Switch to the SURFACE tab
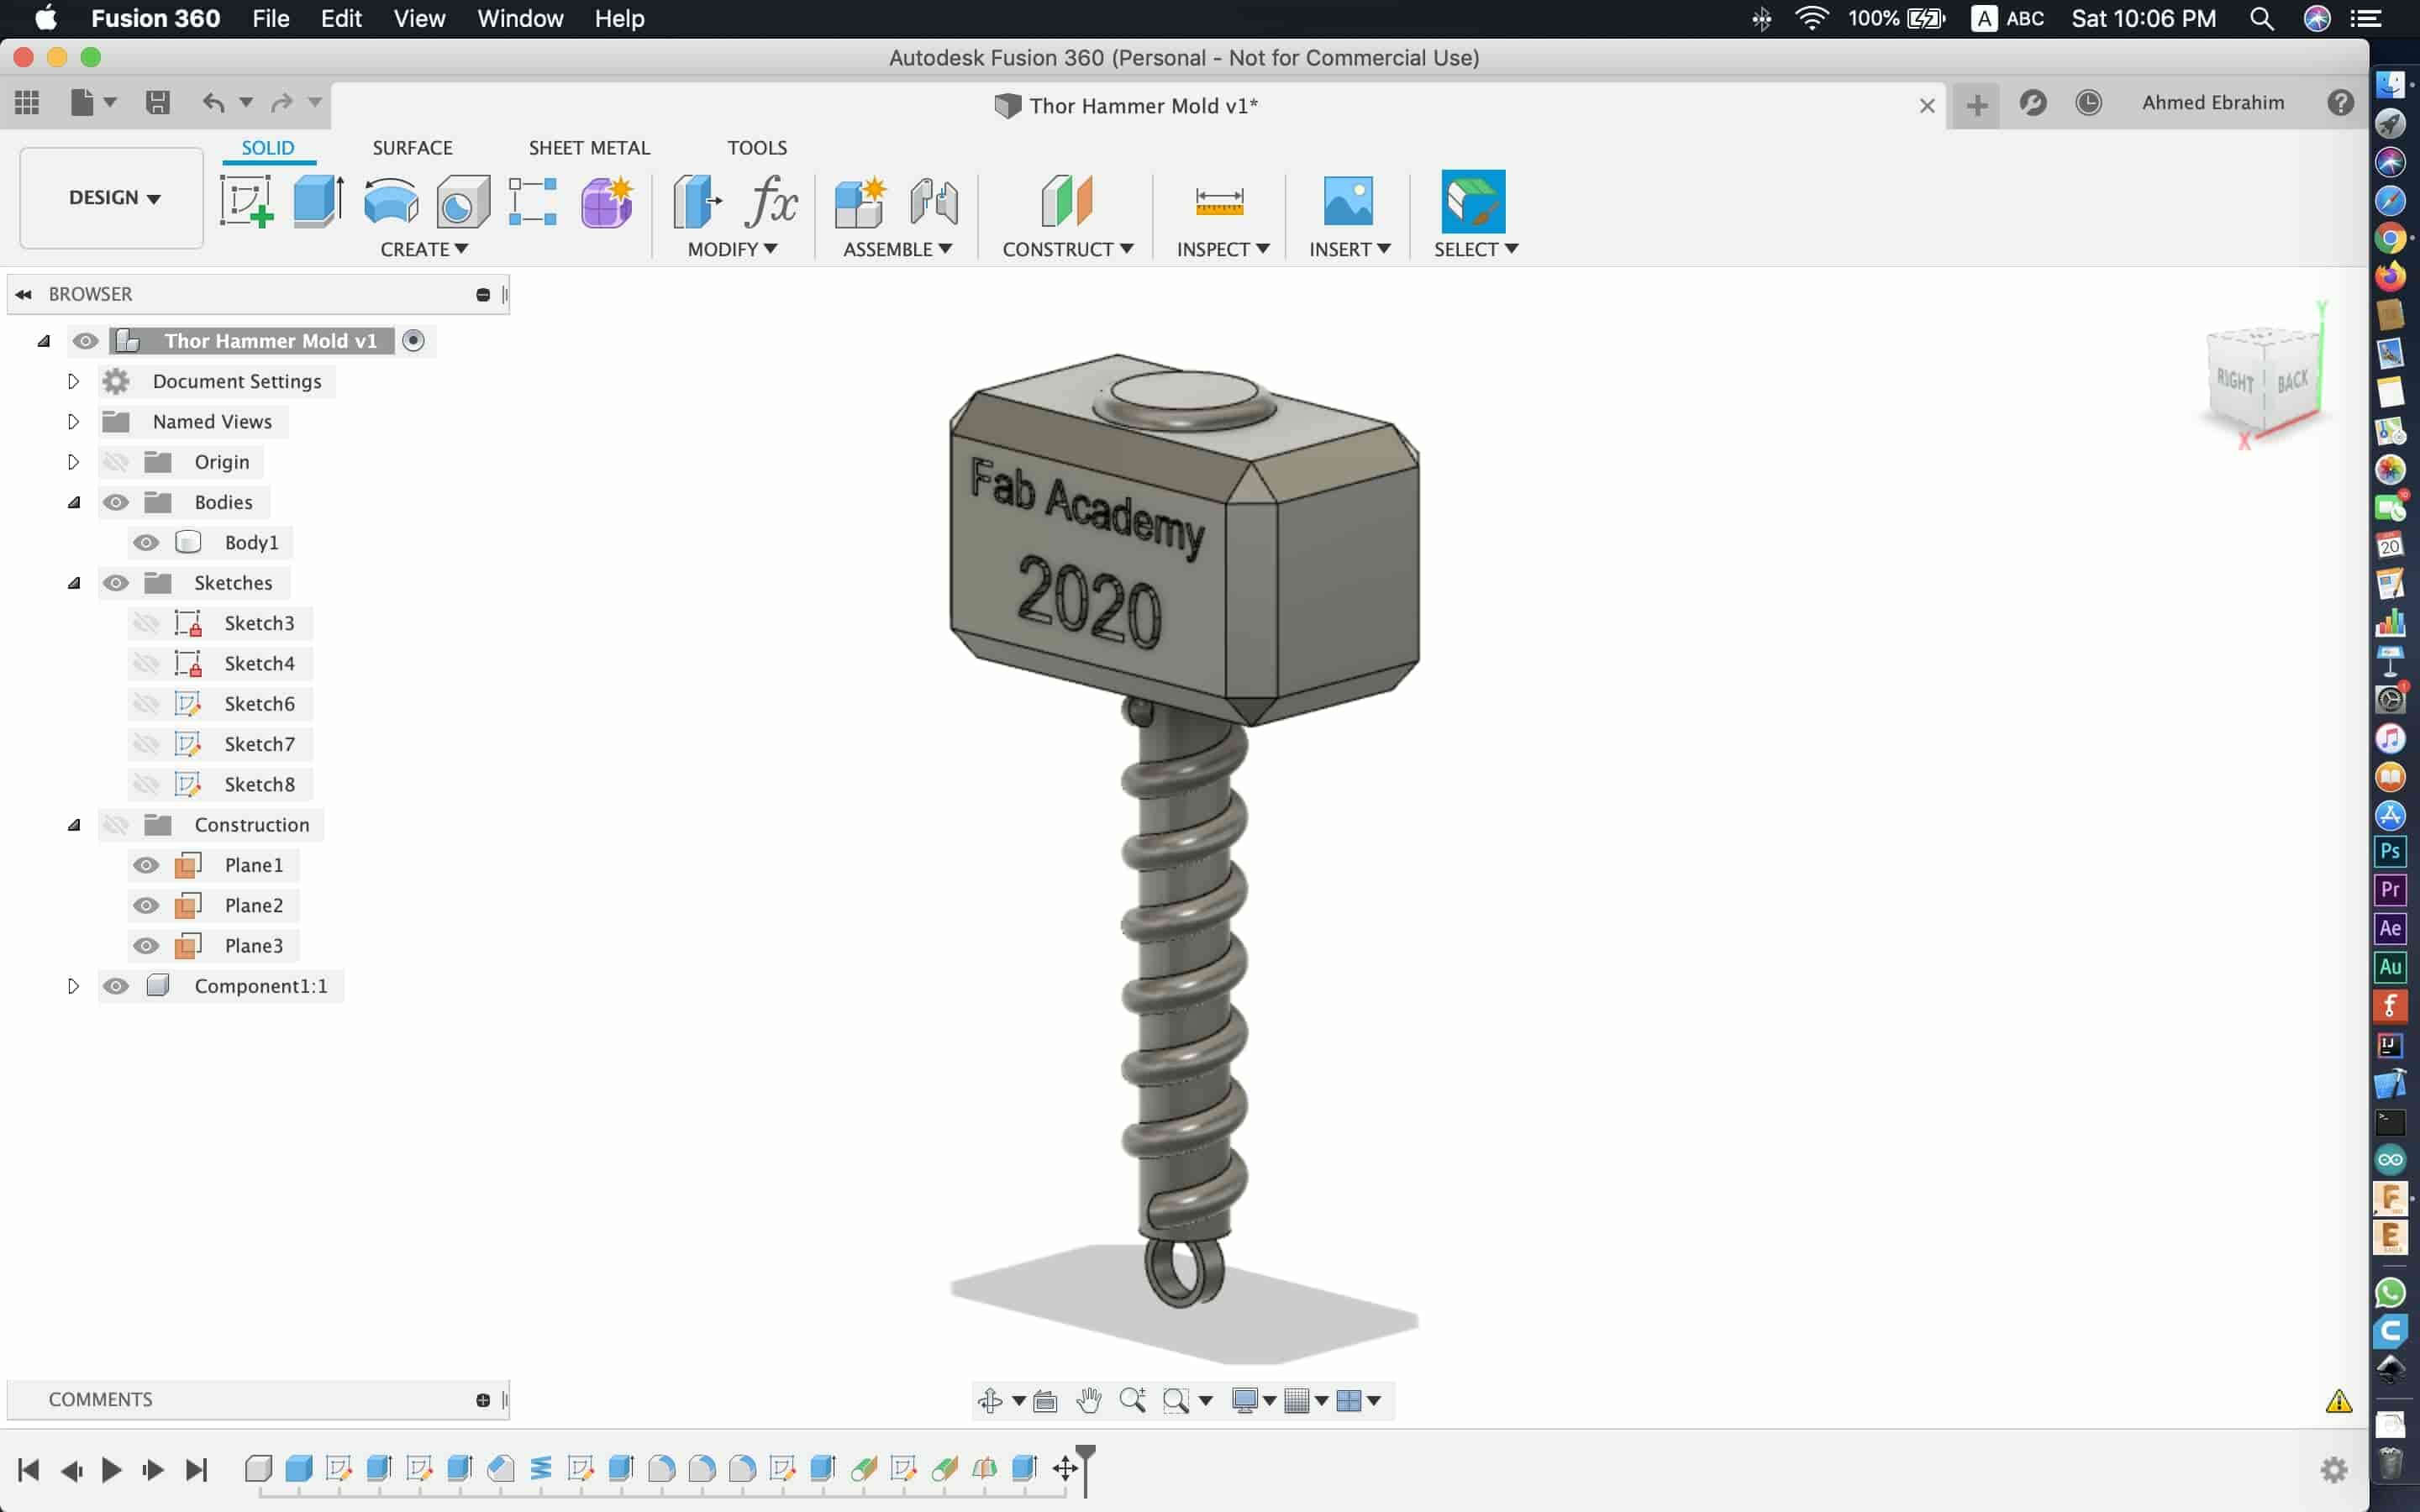This screenshot has width=2420, height=1512. click(412, 147)
